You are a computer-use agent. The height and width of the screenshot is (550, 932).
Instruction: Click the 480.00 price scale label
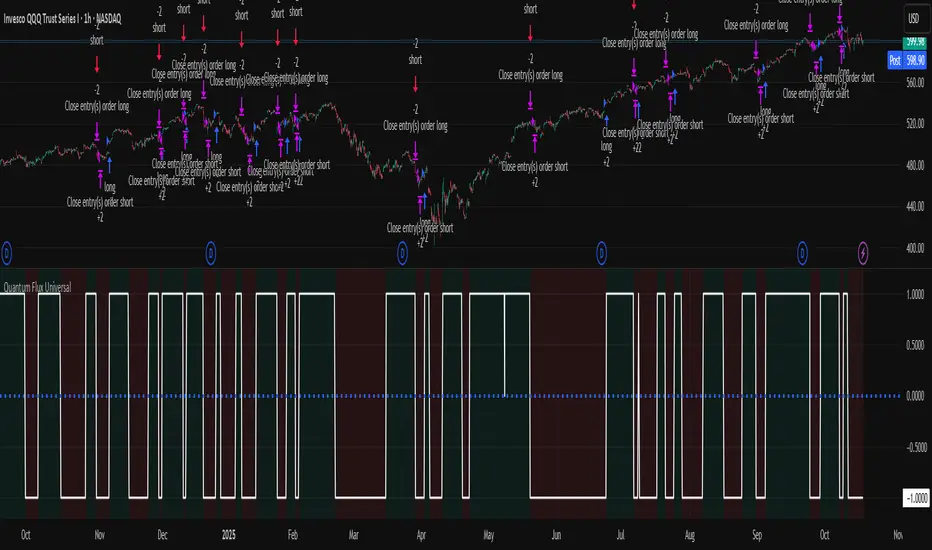(x=915, y=165)
